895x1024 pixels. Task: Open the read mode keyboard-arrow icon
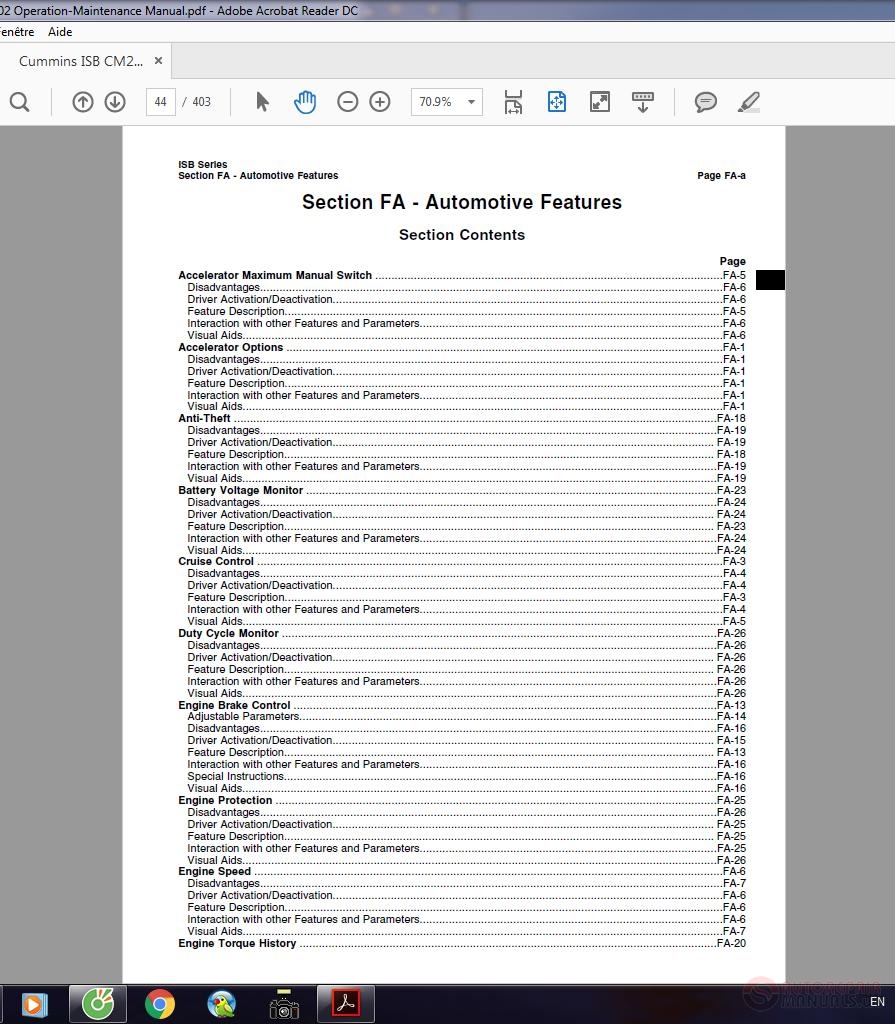pyautogui.click(x=643, y=102)
